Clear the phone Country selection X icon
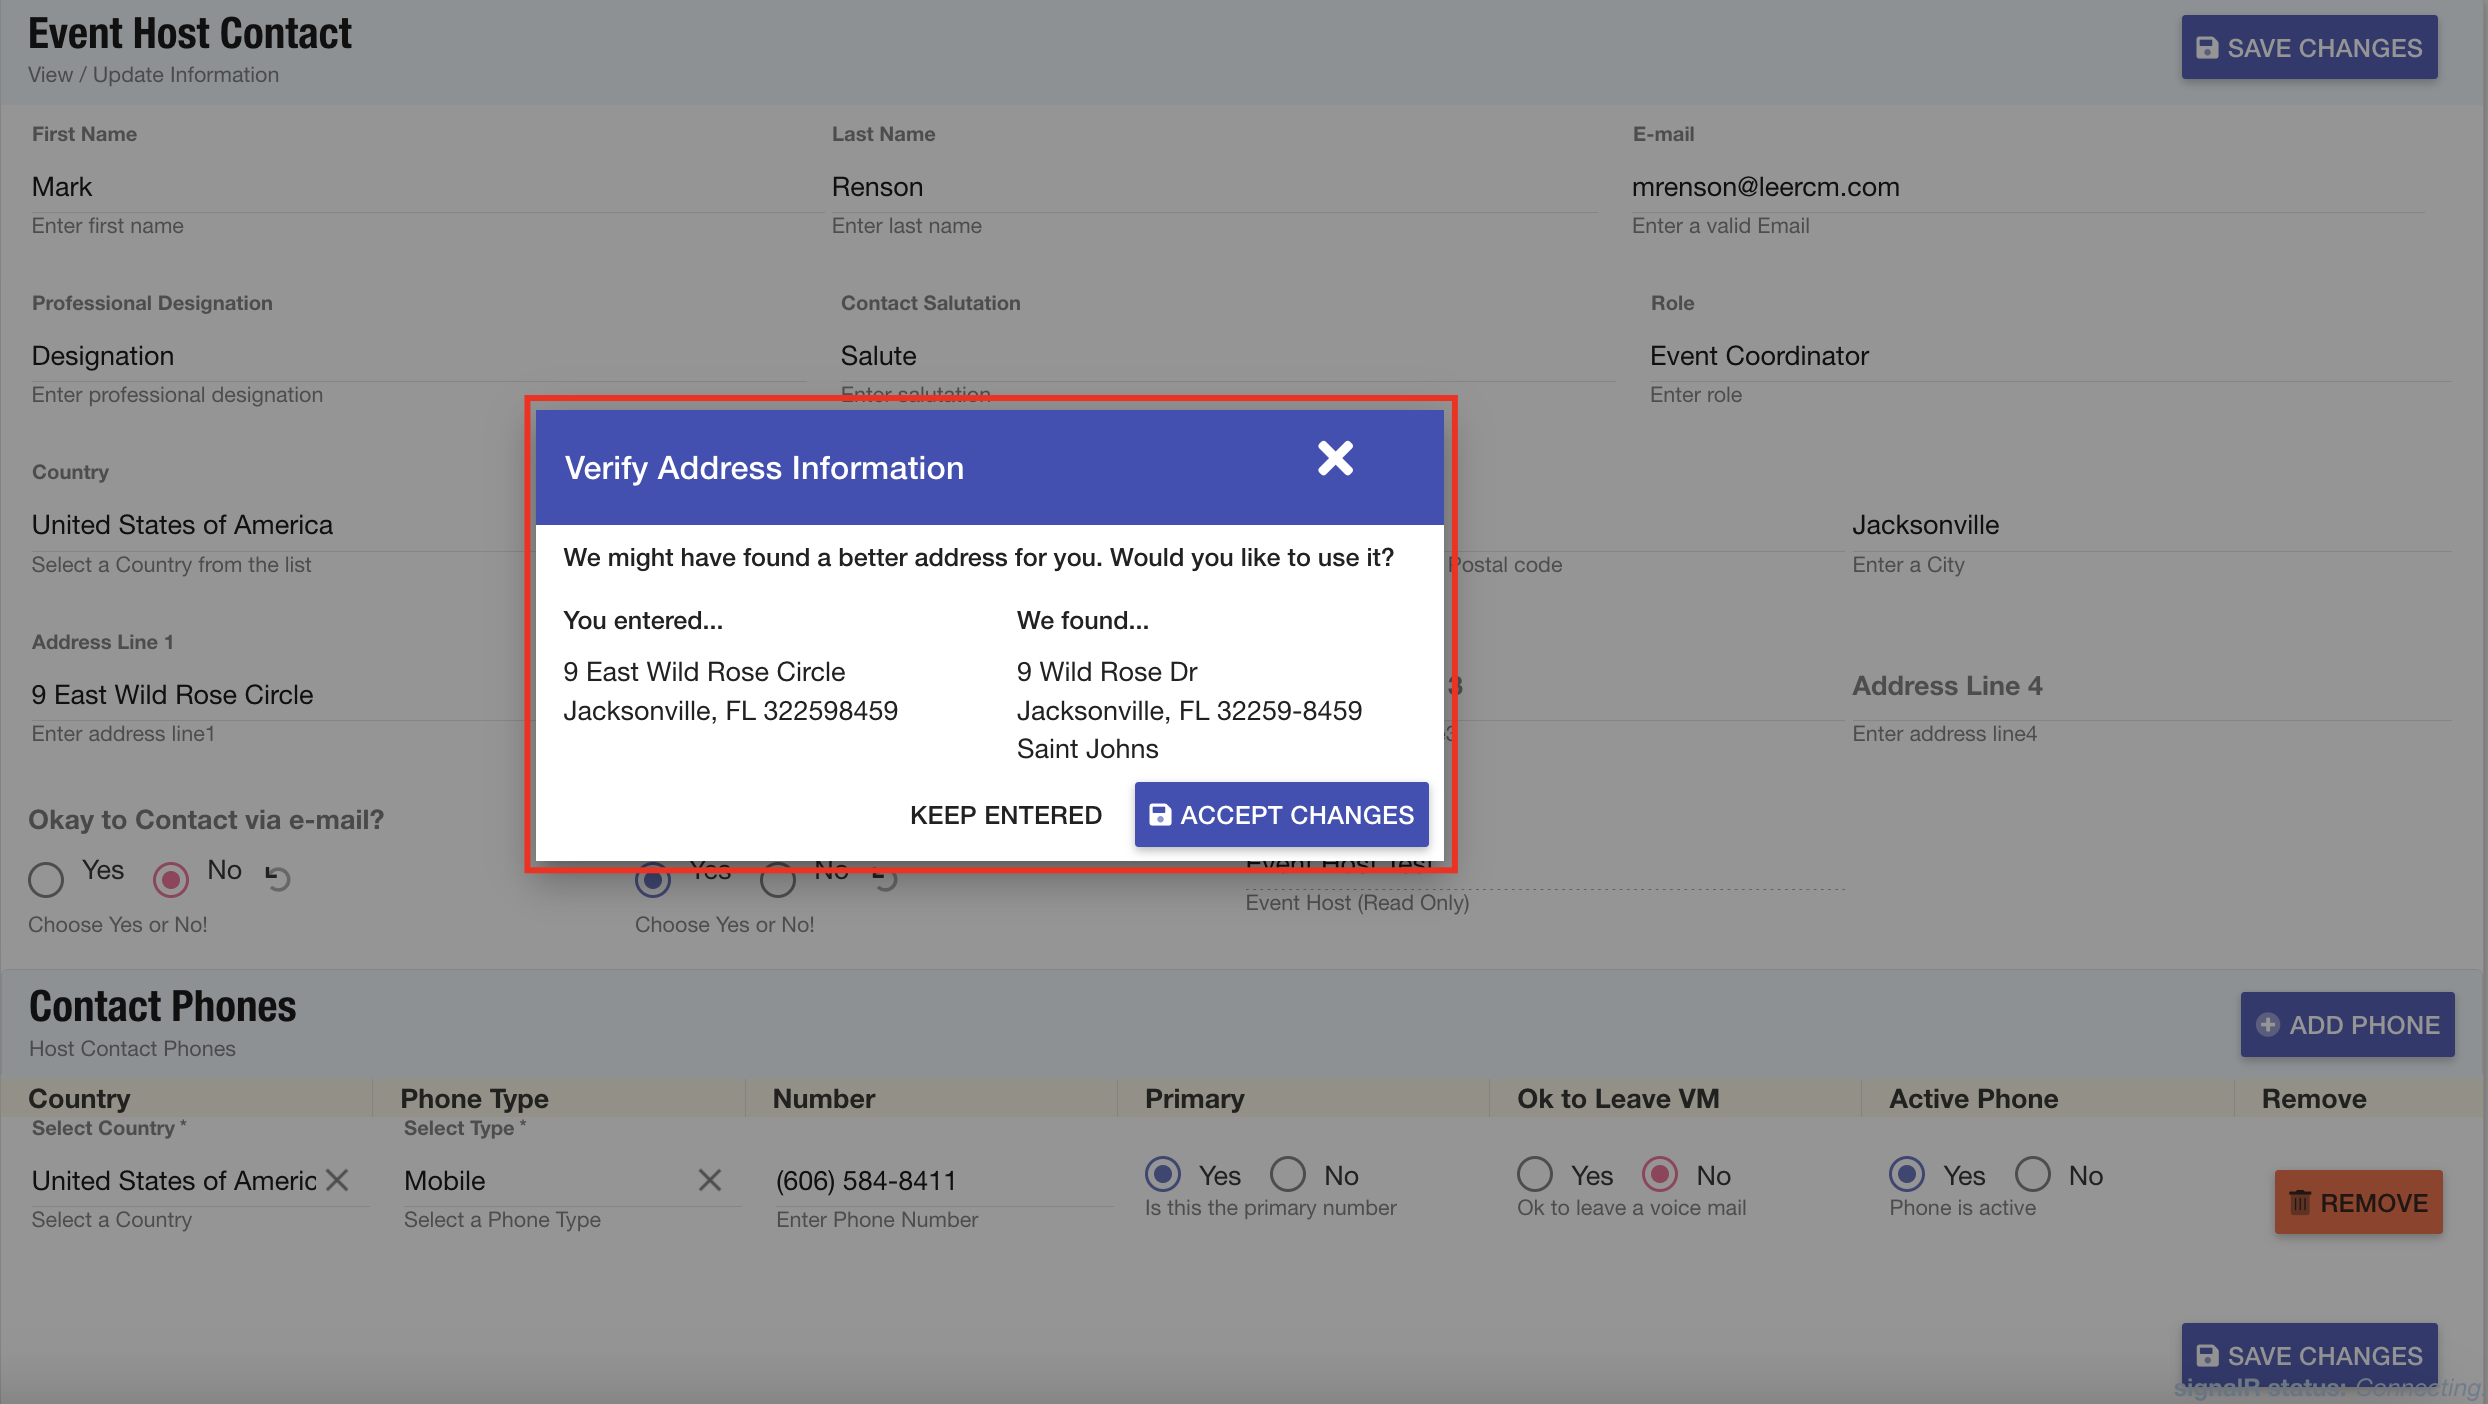The width and height of the screenshot is (2488, 1404). pos(338,1180)
